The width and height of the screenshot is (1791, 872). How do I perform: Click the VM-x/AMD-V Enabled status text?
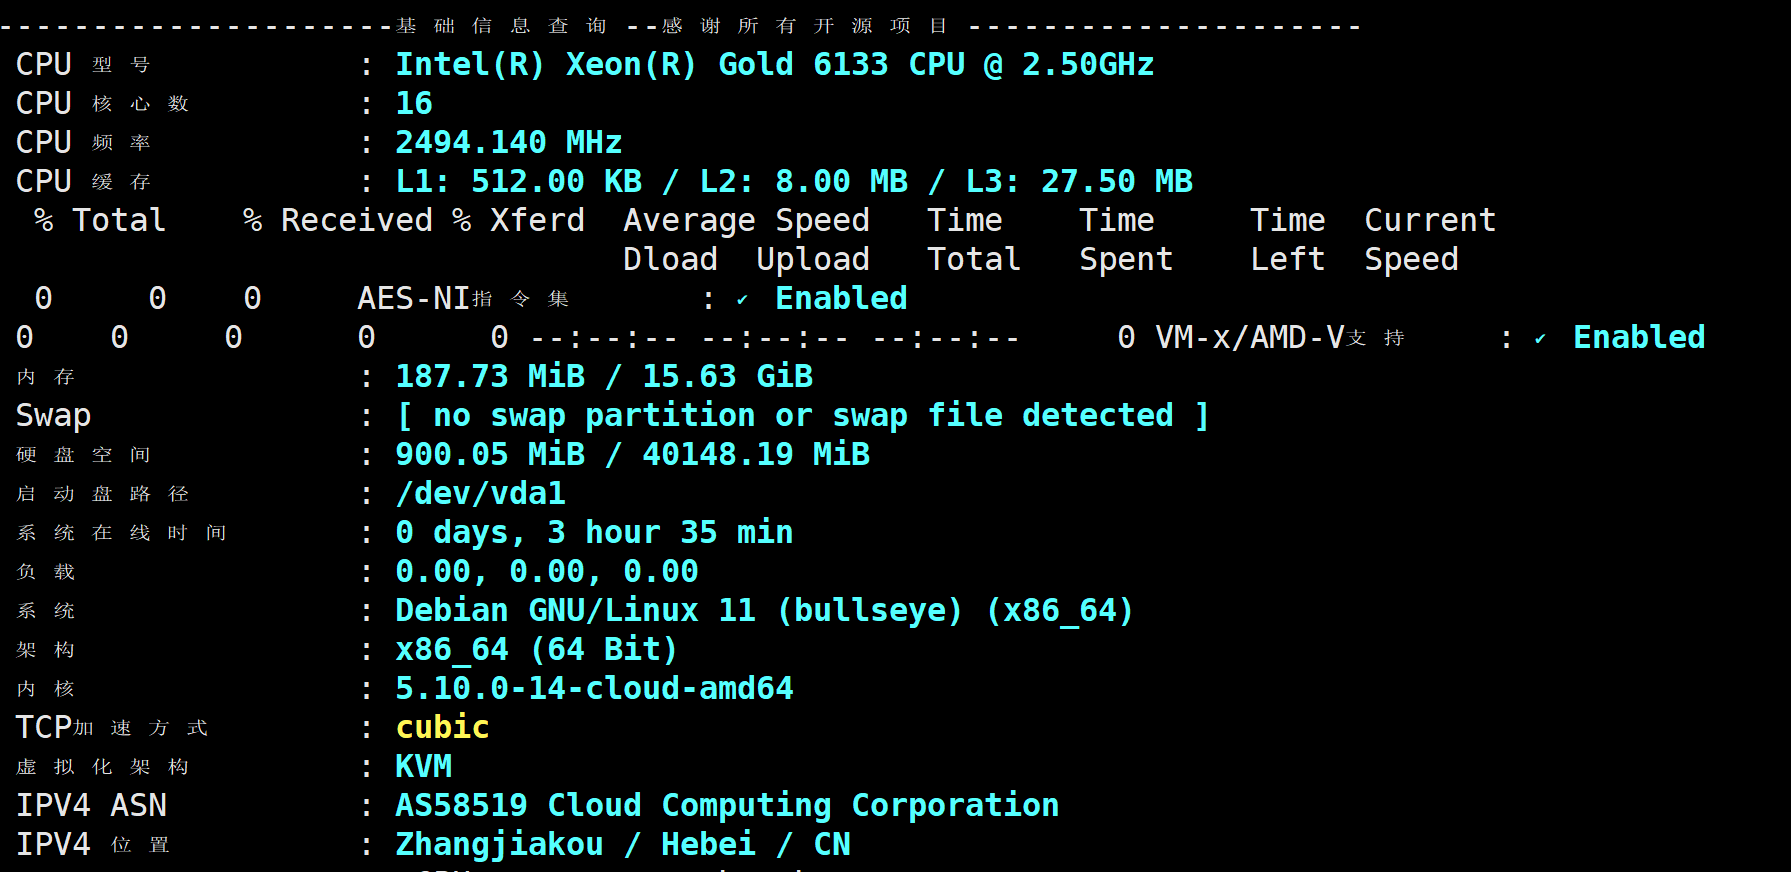tap(1639, 337)
